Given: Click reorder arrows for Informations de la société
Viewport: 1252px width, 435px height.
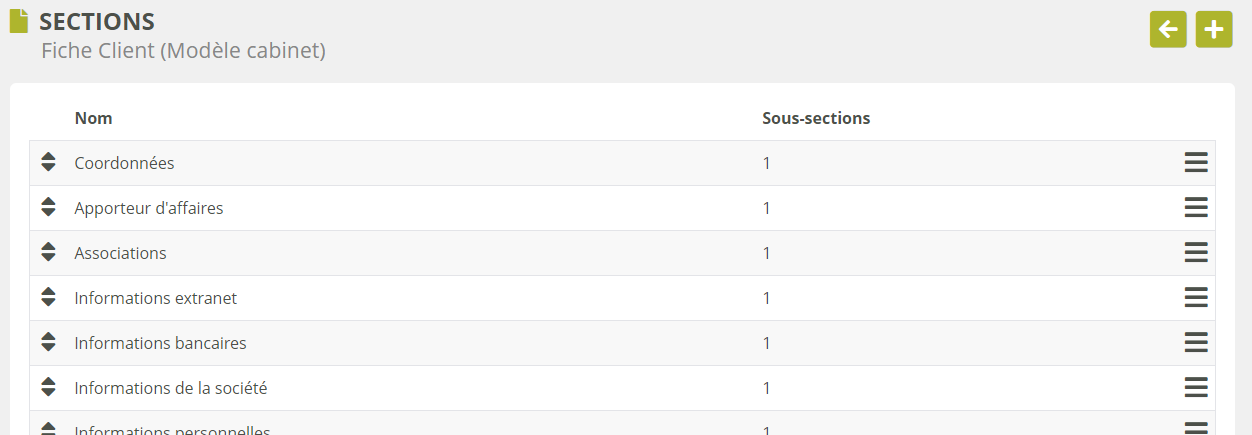Looking at the screenshot, I should [x=48, y=387].
